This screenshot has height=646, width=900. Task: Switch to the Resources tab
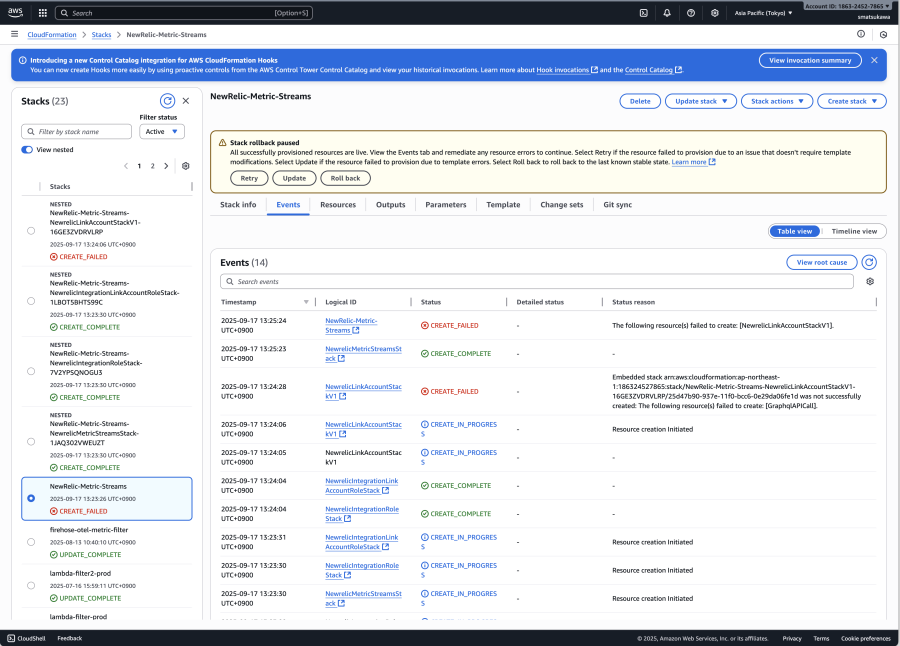tap(338, 204)
